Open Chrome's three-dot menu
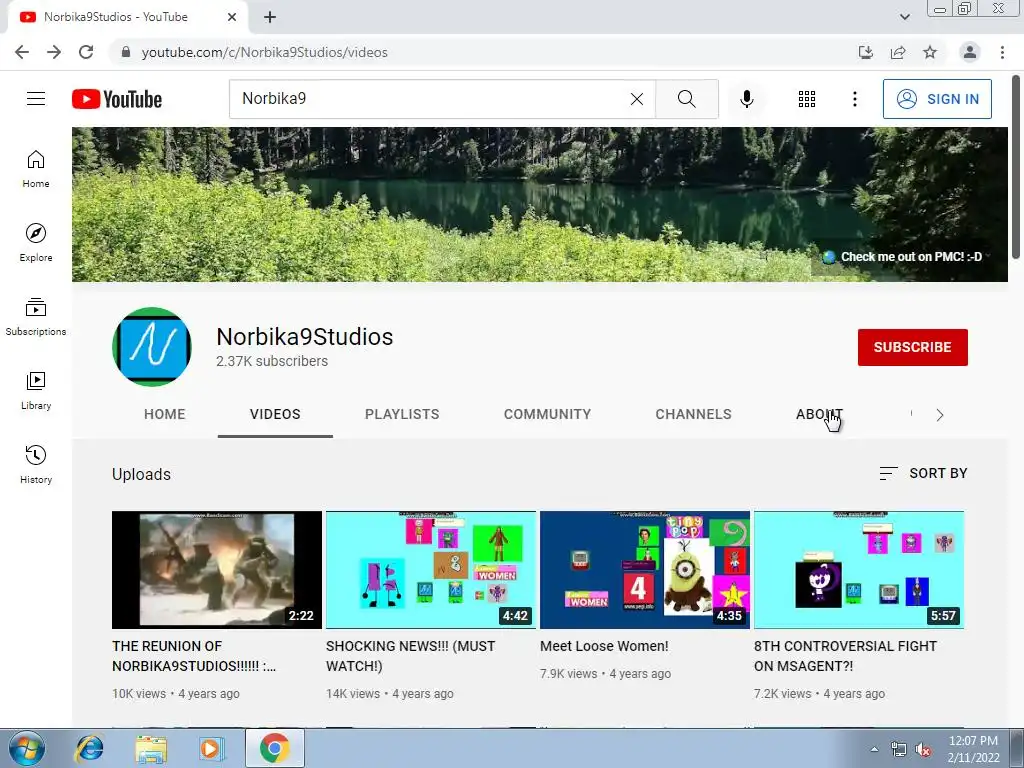This screenshot has height=768, width=1024. click(1002, 52)
